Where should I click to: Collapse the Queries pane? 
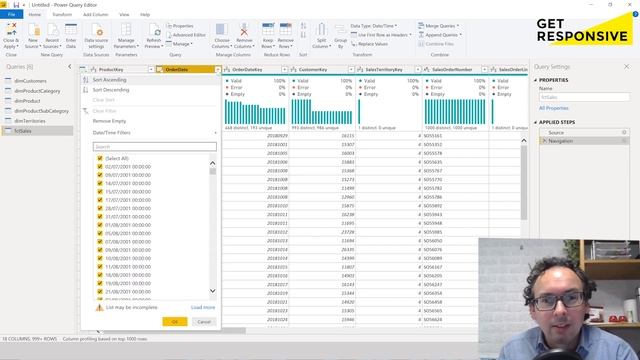[69, 67]
